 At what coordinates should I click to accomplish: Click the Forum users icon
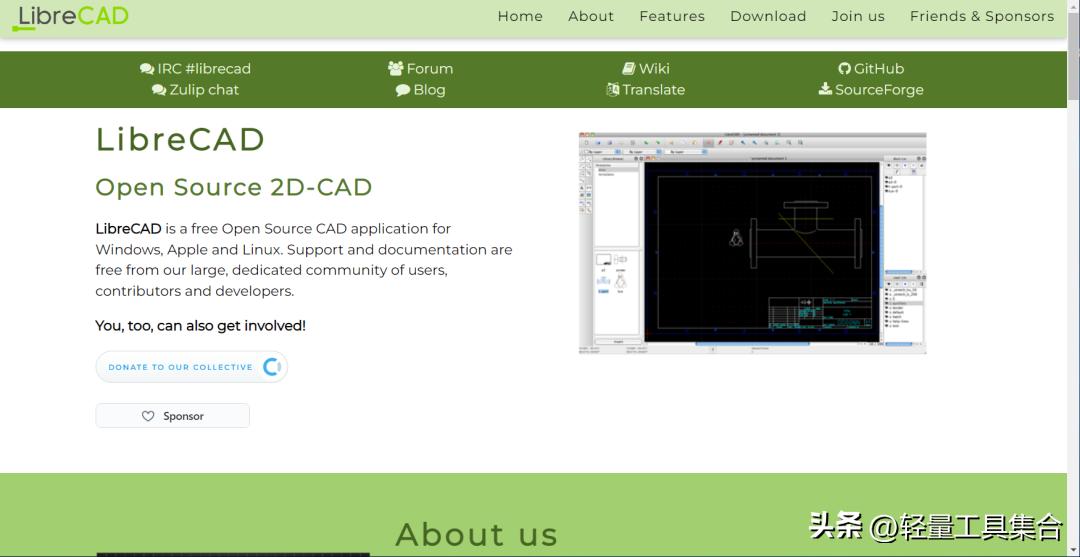(395, 69)
